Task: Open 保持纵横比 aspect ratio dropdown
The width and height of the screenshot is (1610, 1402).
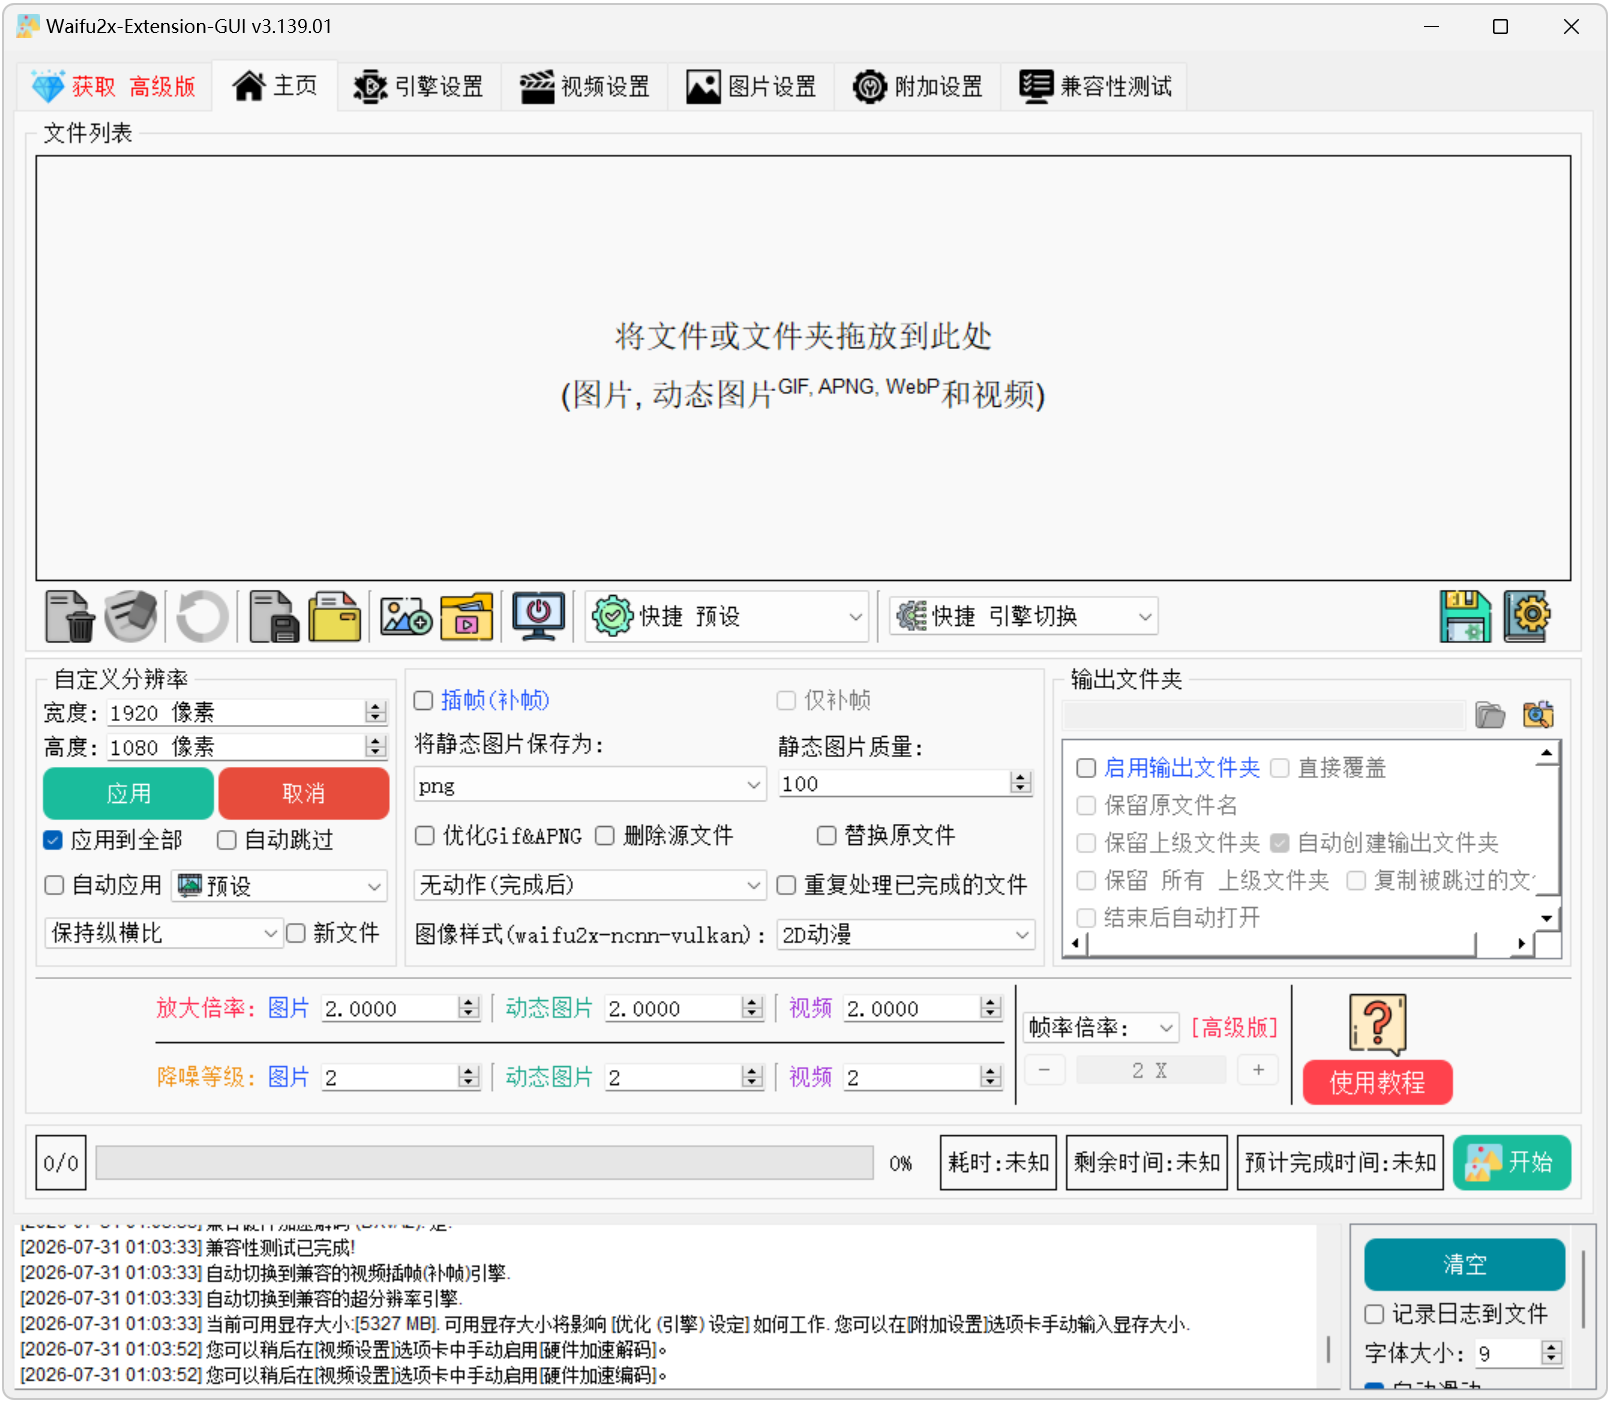Action: click(x=163, y=933)
